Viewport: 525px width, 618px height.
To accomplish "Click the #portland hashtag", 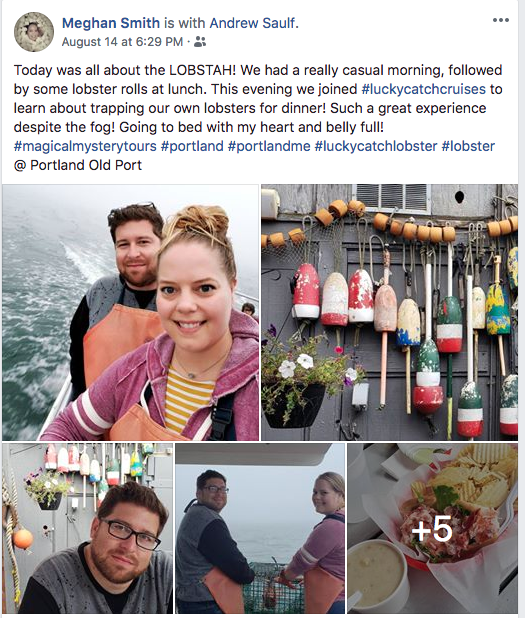I will (x=192, y=146).
